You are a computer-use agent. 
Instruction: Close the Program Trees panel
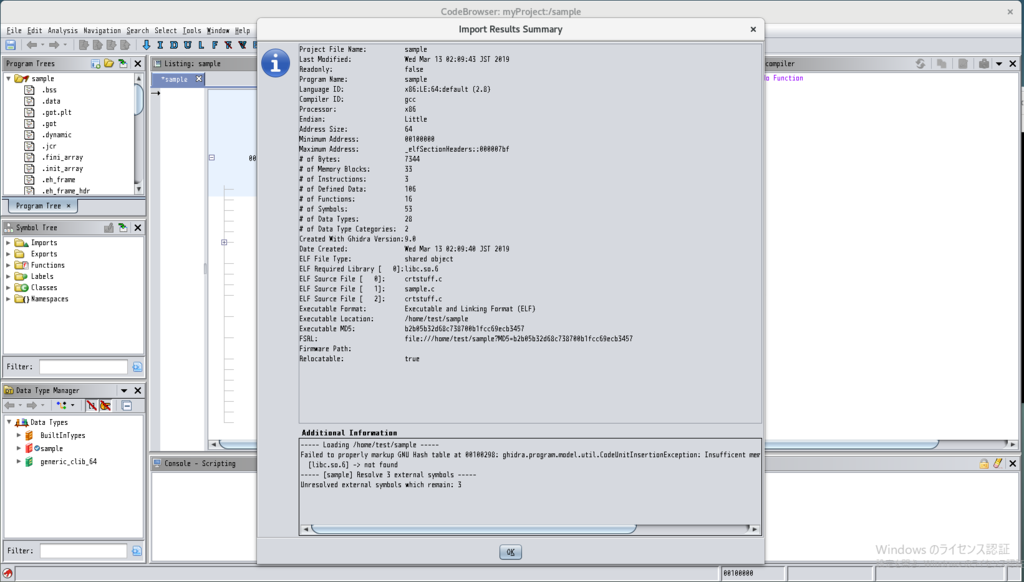(138, 63)
